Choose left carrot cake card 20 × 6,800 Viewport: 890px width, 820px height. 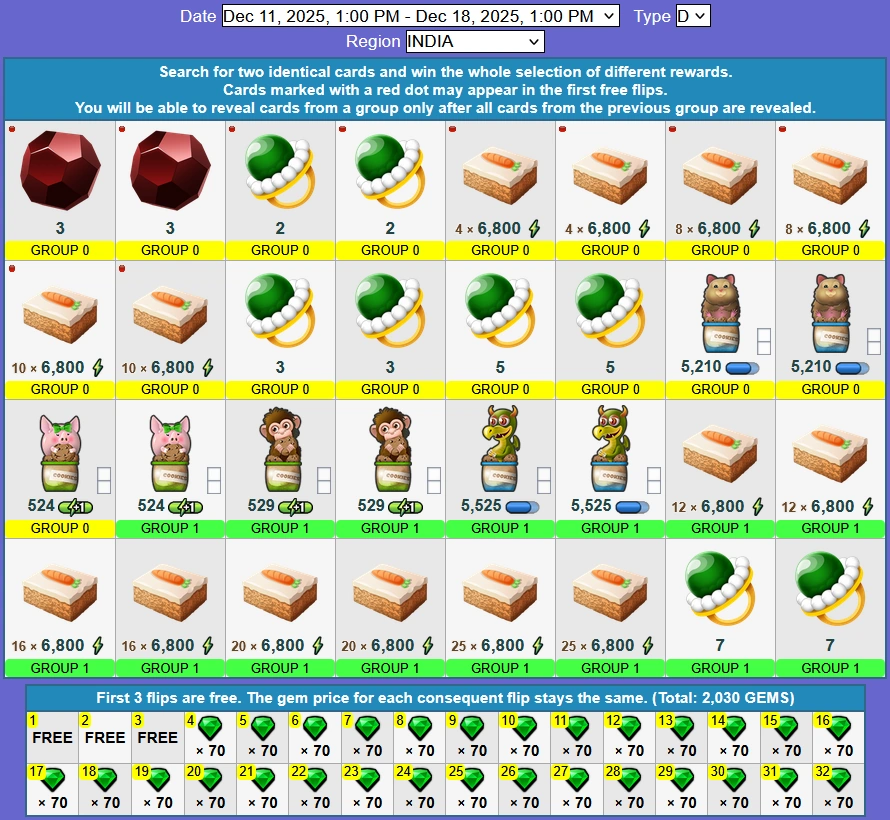(280, 608)
